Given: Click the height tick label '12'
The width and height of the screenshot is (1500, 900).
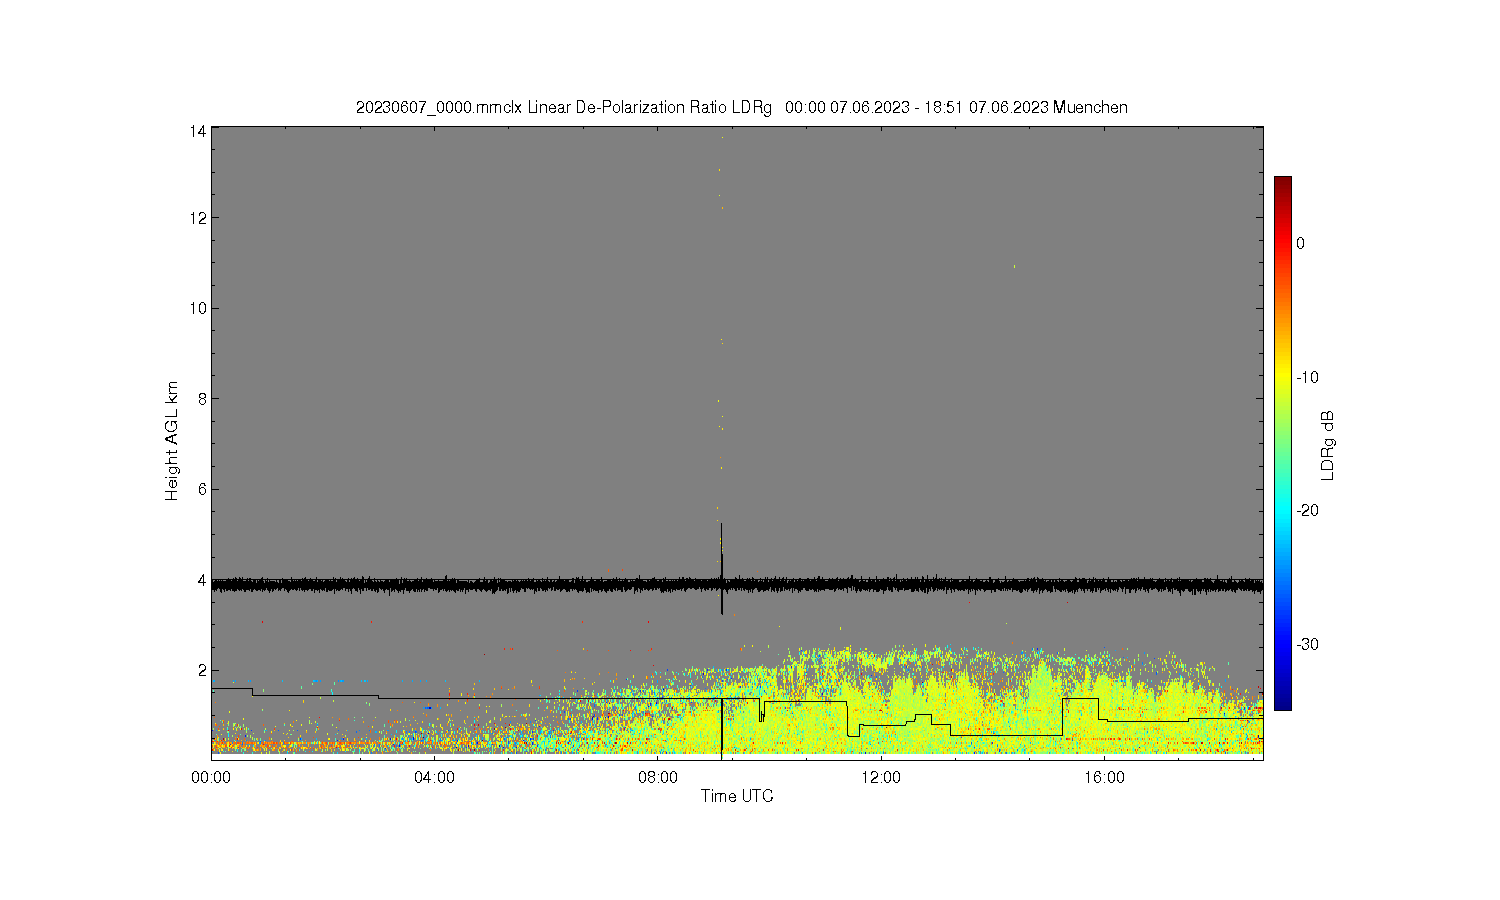Looking at the screenshot, I should pos(198,218).
